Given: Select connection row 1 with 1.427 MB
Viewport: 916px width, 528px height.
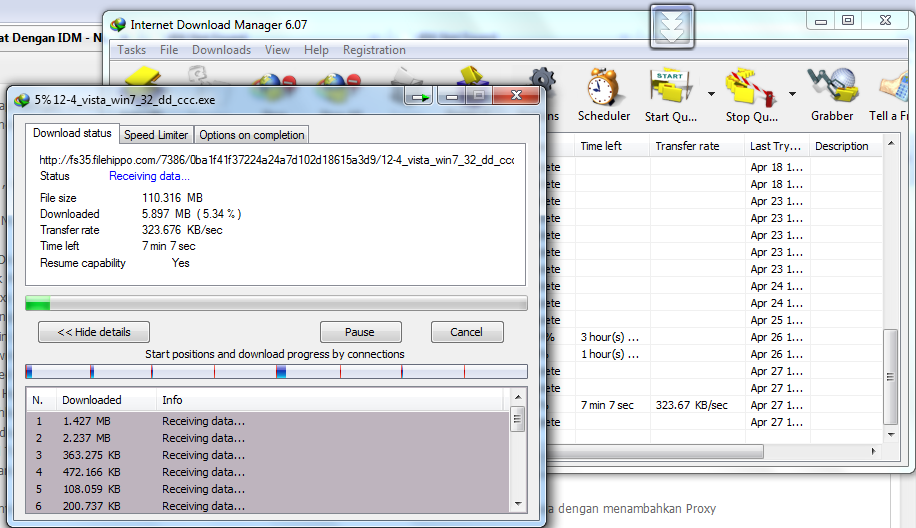Looking at the screenshot, I should pyautogui.click(x=268, y=421).
